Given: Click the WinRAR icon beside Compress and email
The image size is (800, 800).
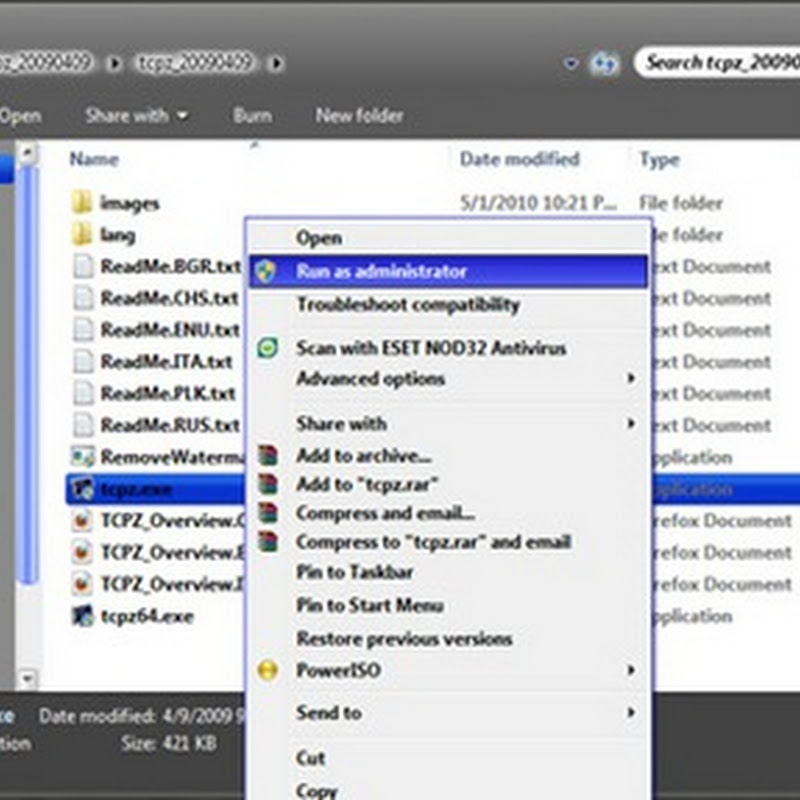Looking at the screenshot, I should pyautogui.click(x=268, y=513).
